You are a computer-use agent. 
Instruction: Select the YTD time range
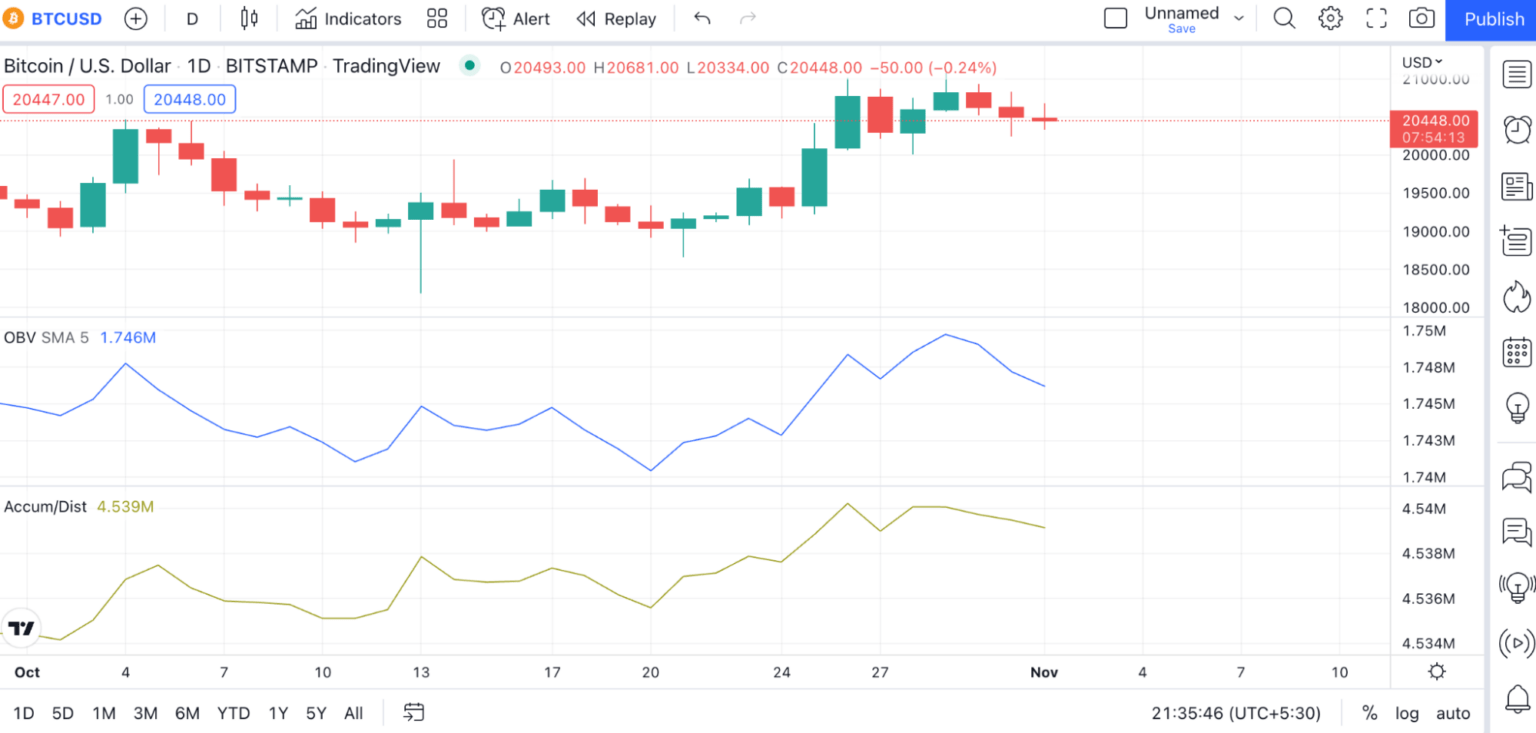(x=233, y=713)
